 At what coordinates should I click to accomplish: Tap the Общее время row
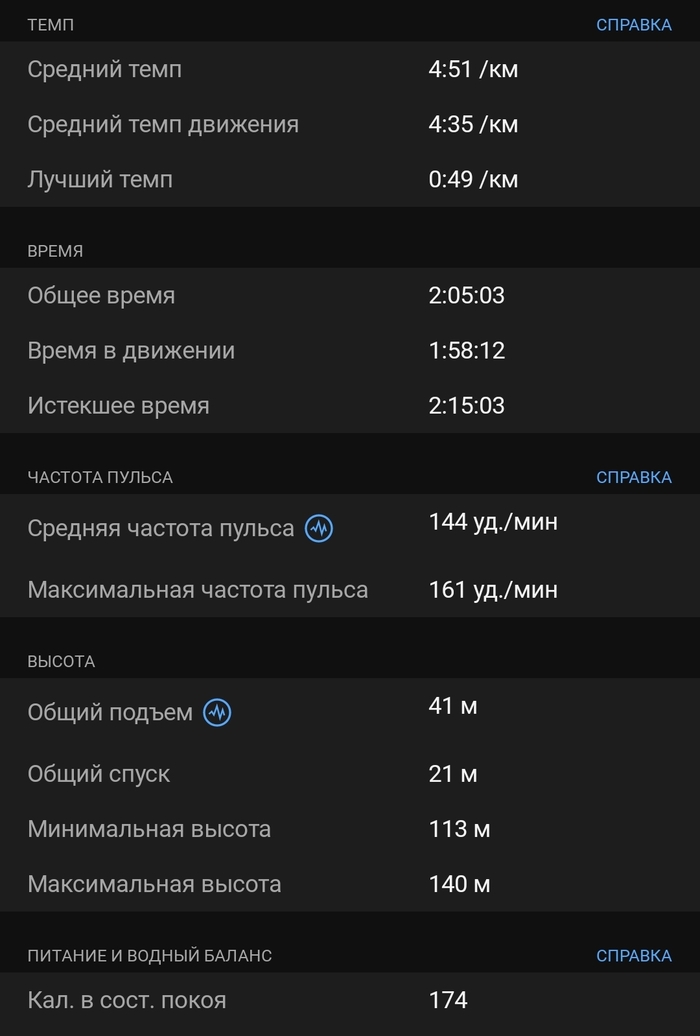pyautogui.click(x=350, y=296)
